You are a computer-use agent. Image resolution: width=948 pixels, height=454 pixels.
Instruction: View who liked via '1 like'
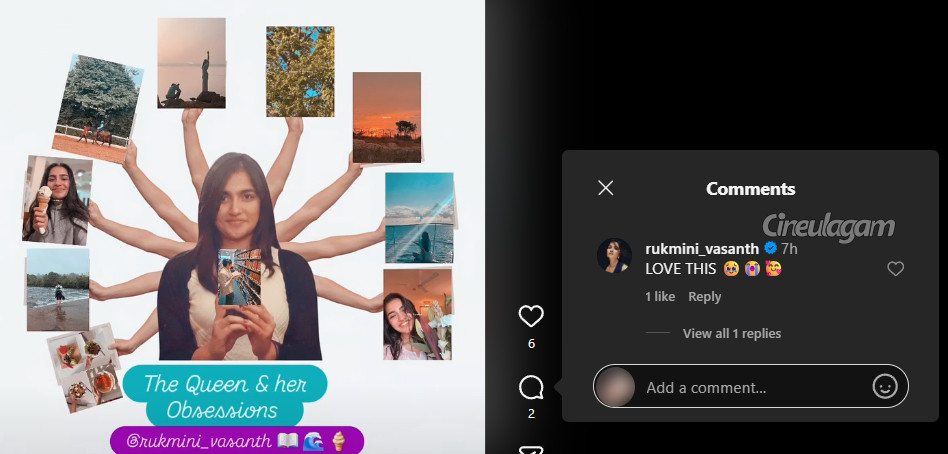pyautogui.click(x=660, y=297)
